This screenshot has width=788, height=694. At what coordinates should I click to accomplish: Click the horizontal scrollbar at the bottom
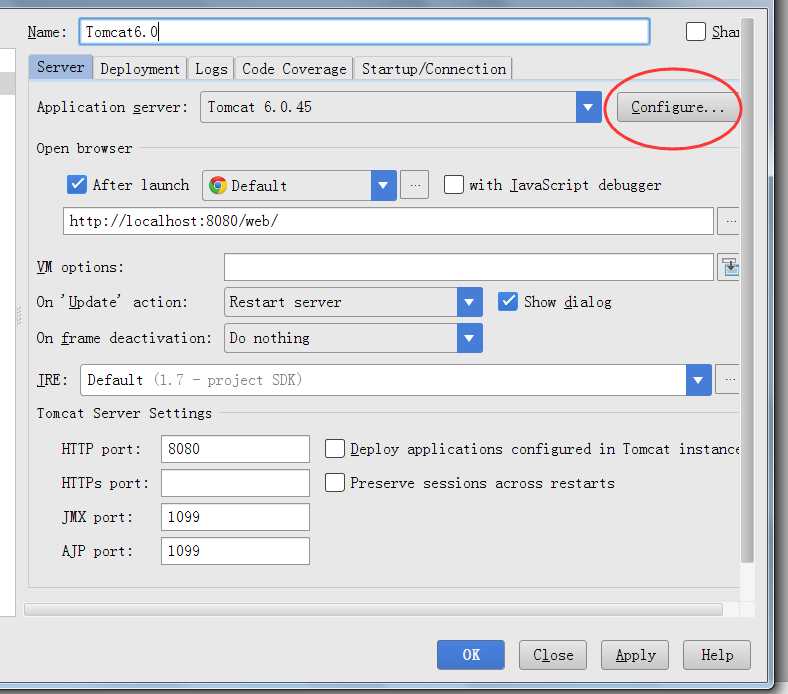[373, 610]
